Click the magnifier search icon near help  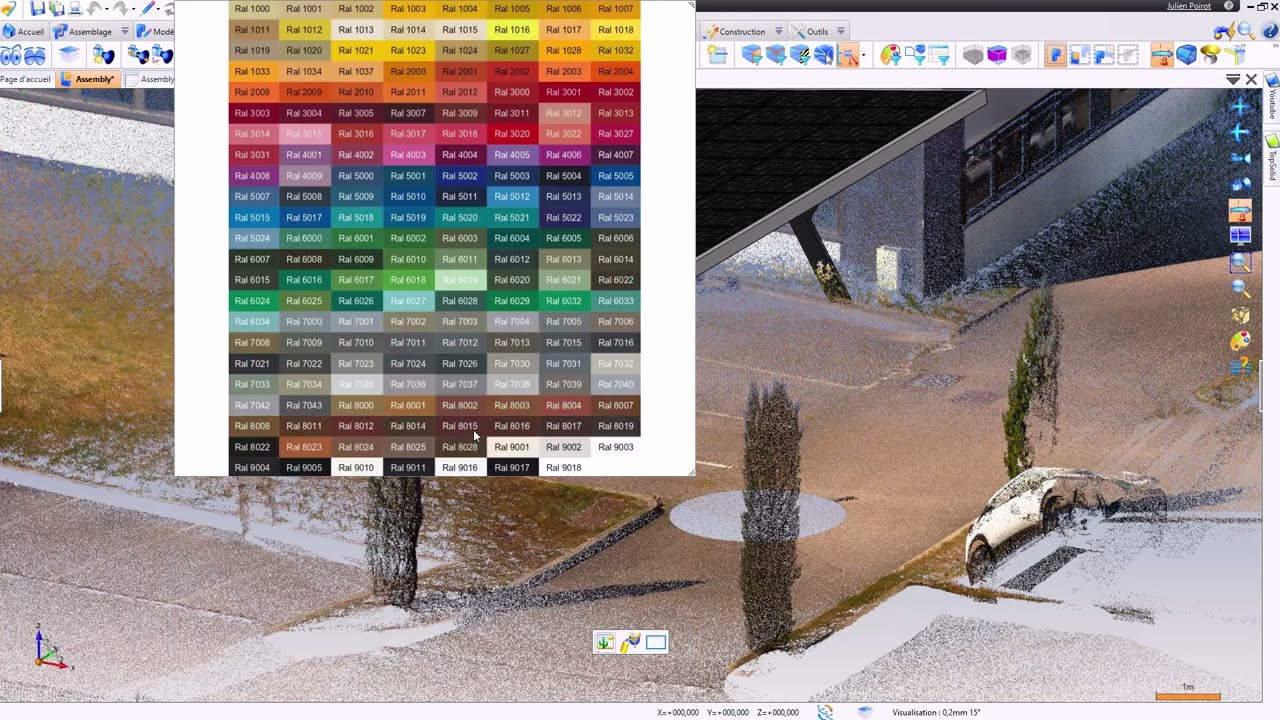pyautogui.click(x=1246, y=31)
